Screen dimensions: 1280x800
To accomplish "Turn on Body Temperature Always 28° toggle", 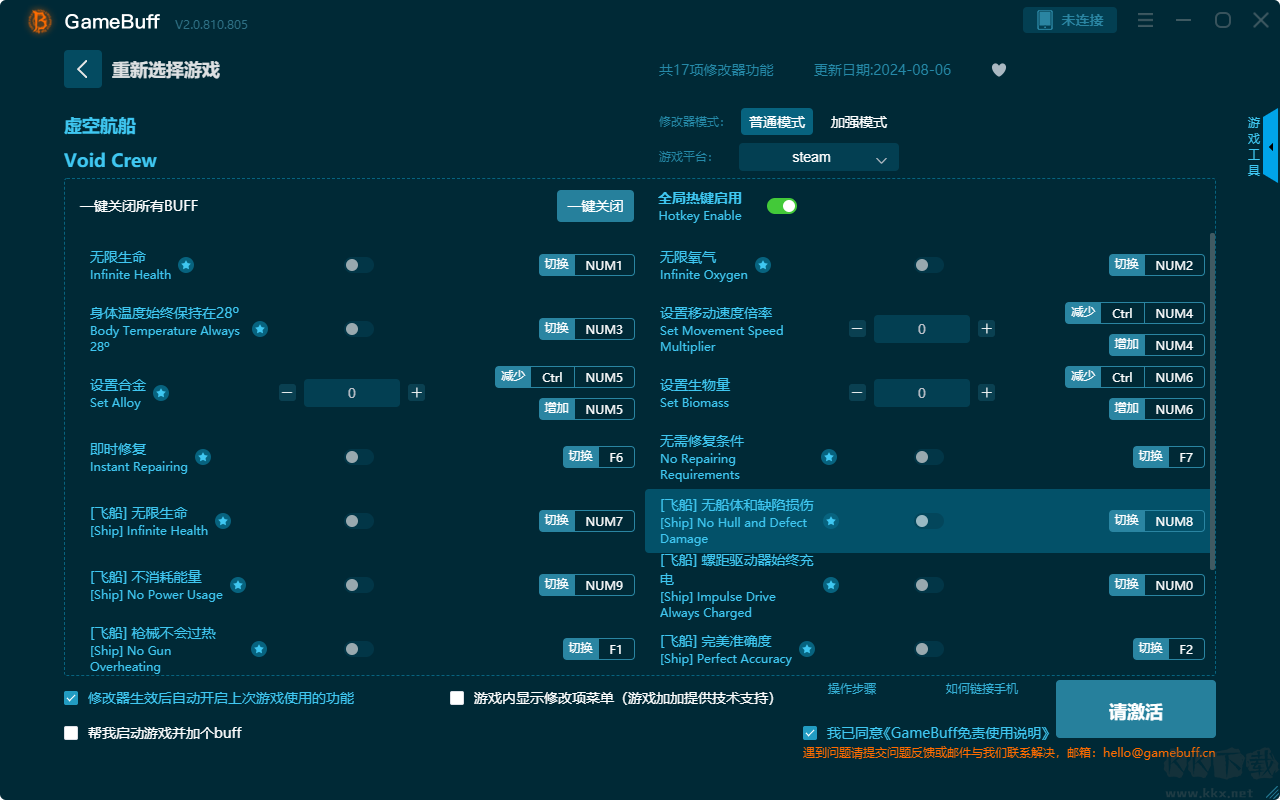I will (359, 329).
